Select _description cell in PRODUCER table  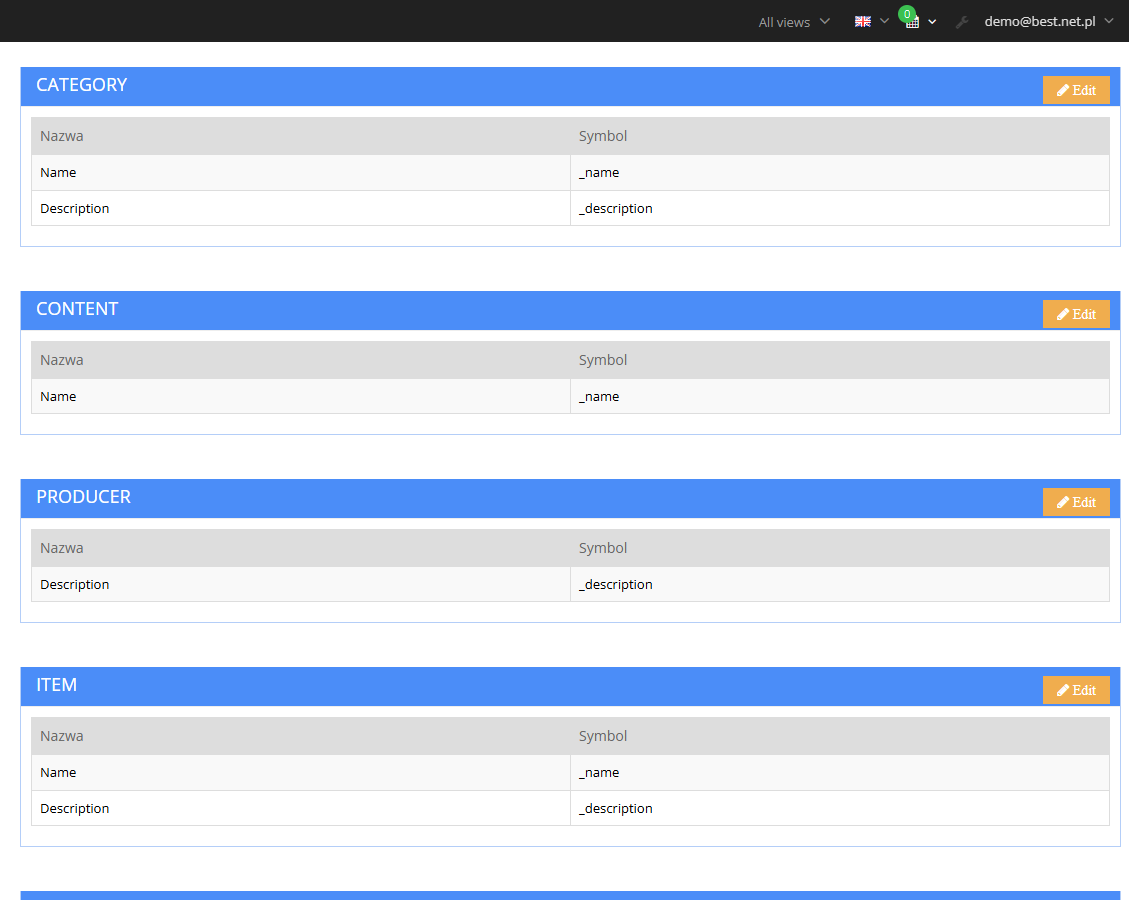[840, 584]
